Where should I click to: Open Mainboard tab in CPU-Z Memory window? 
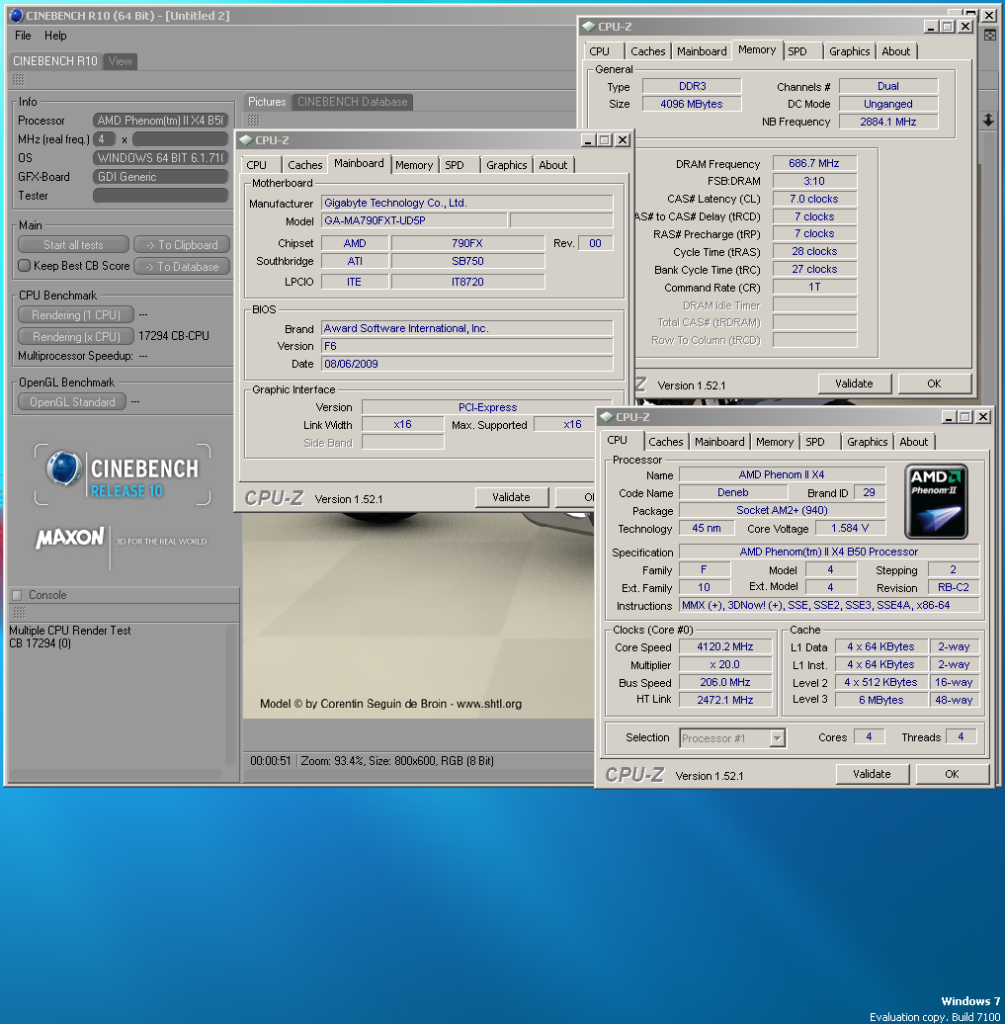(701, 51)
